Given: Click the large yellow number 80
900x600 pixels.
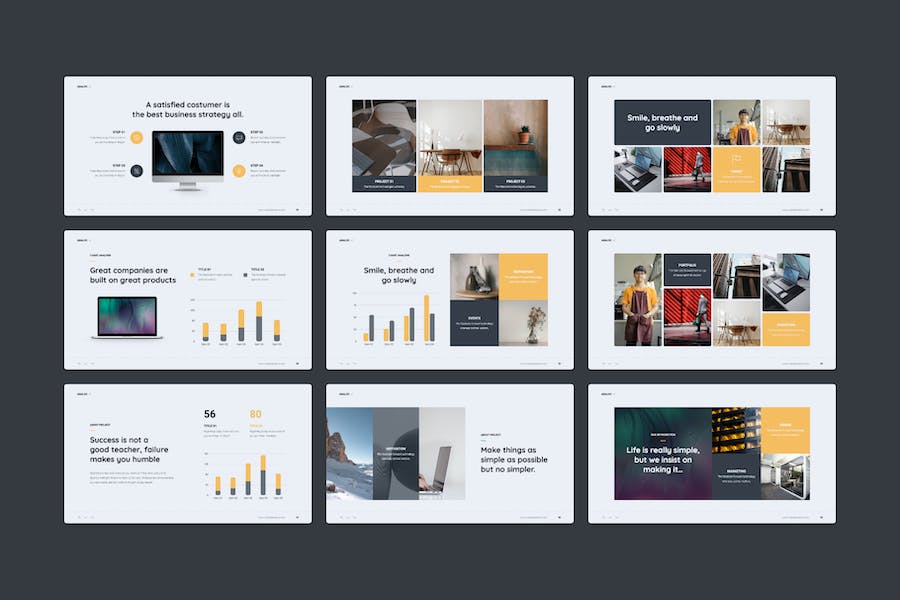Looking at the screenshot, I should click(256, 414).
